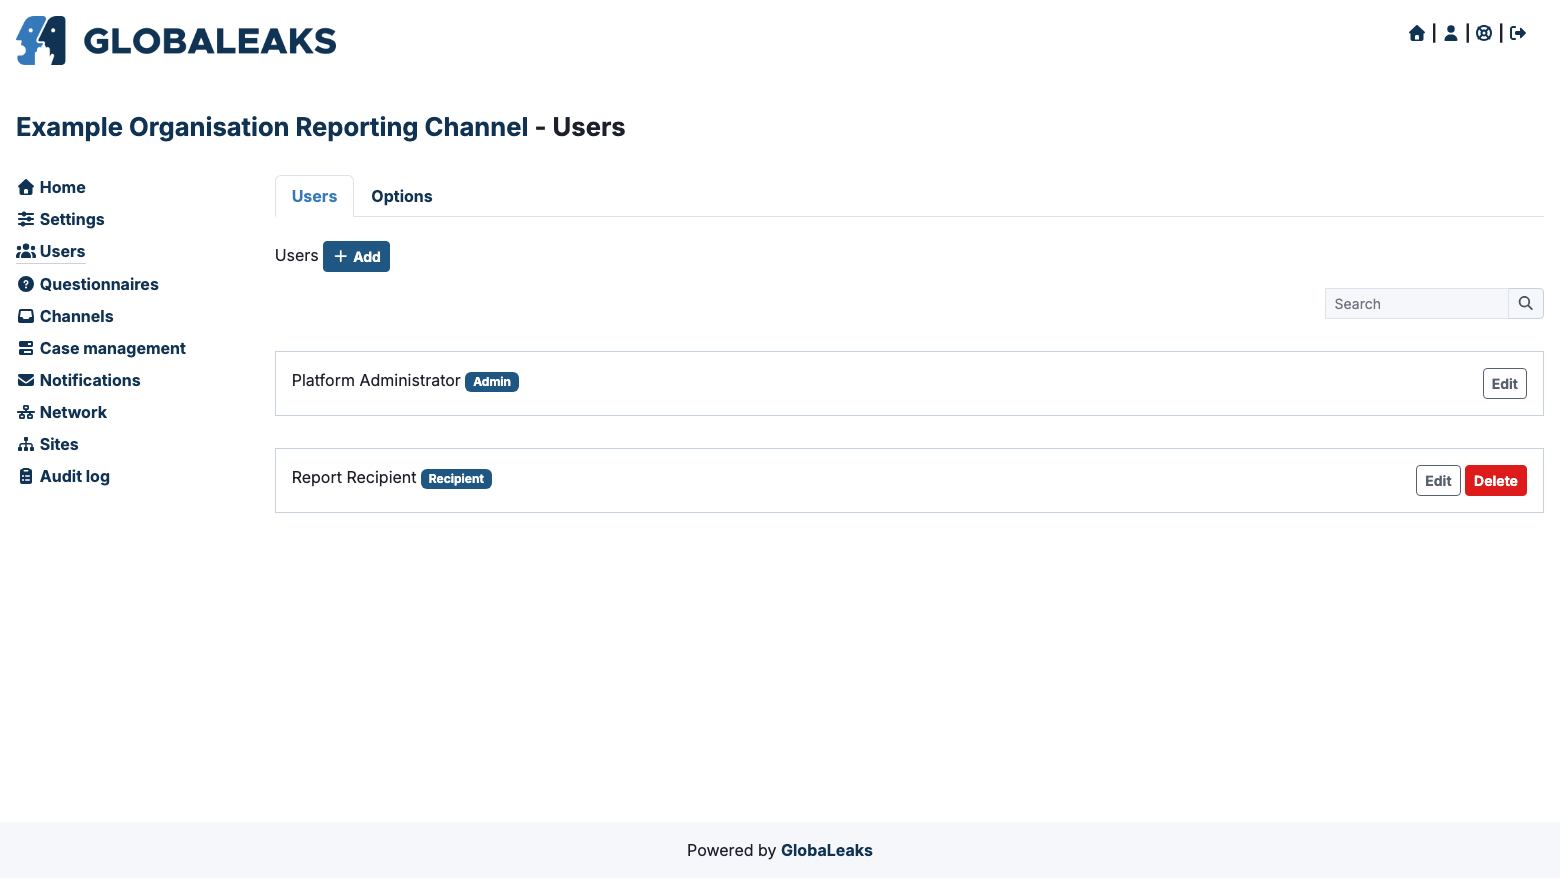Viewport: 1560px width, 878px height.
Task: Open the home icon in top bar
Action: (x=1417, y=33)
